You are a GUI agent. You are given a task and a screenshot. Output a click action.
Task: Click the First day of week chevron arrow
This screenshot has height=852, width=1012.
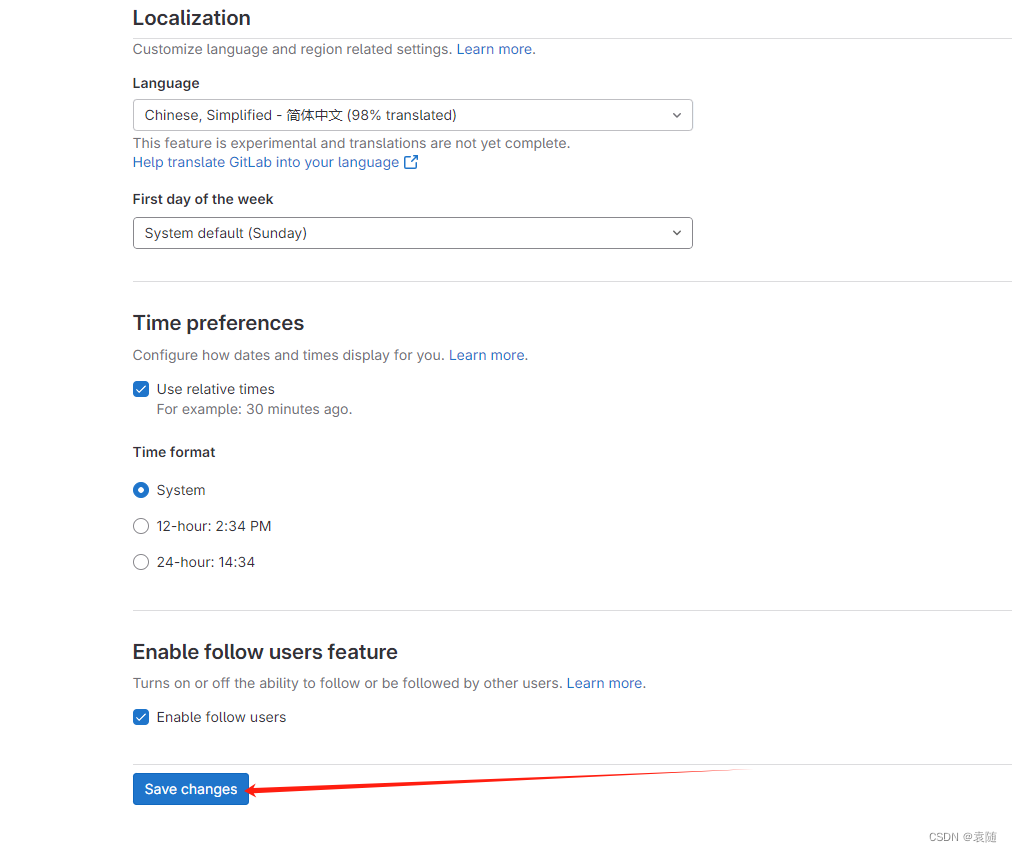pos(676,233)
